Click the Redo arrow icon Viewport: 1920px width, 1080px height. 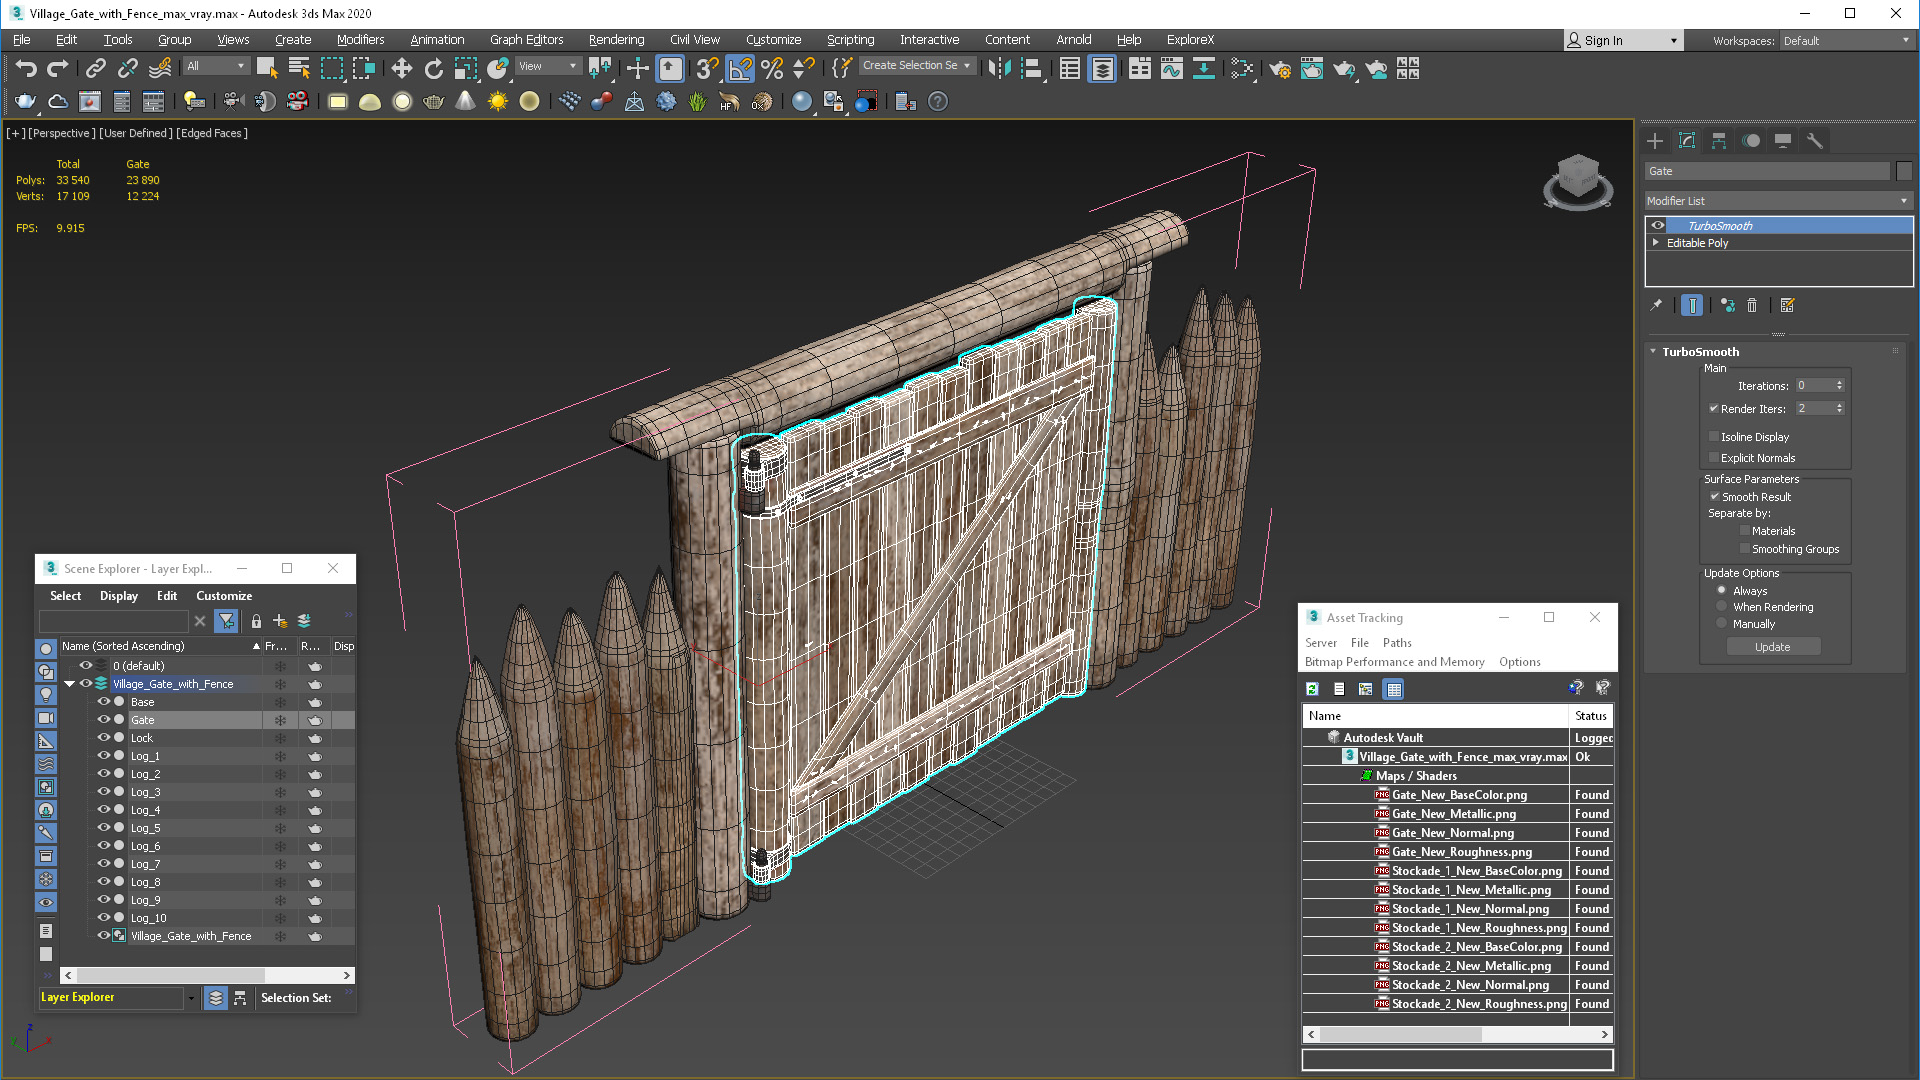tap(58, 68)
